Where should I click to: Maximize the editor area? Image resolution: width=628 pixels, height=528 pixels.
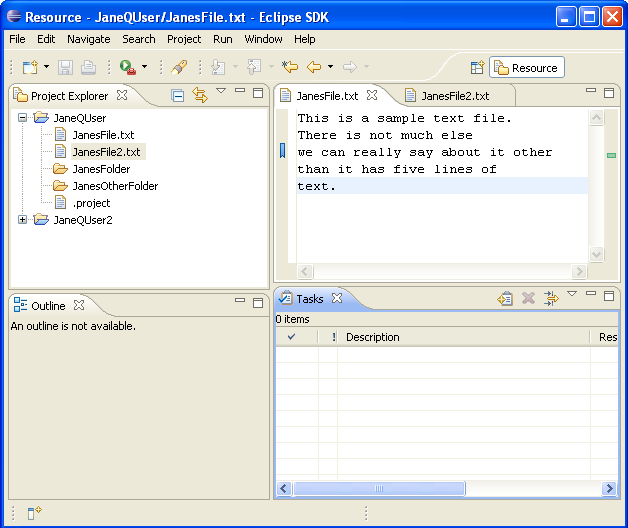(x=609, y=93)
